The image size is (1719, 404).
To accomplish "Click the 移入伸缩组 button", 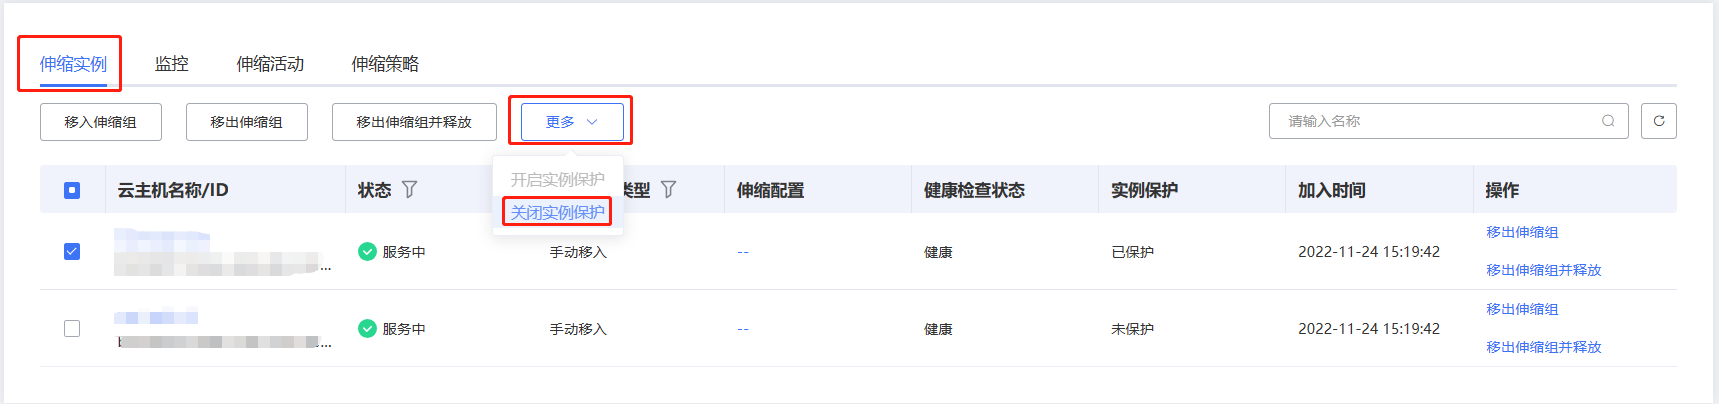I will point(100,122).
